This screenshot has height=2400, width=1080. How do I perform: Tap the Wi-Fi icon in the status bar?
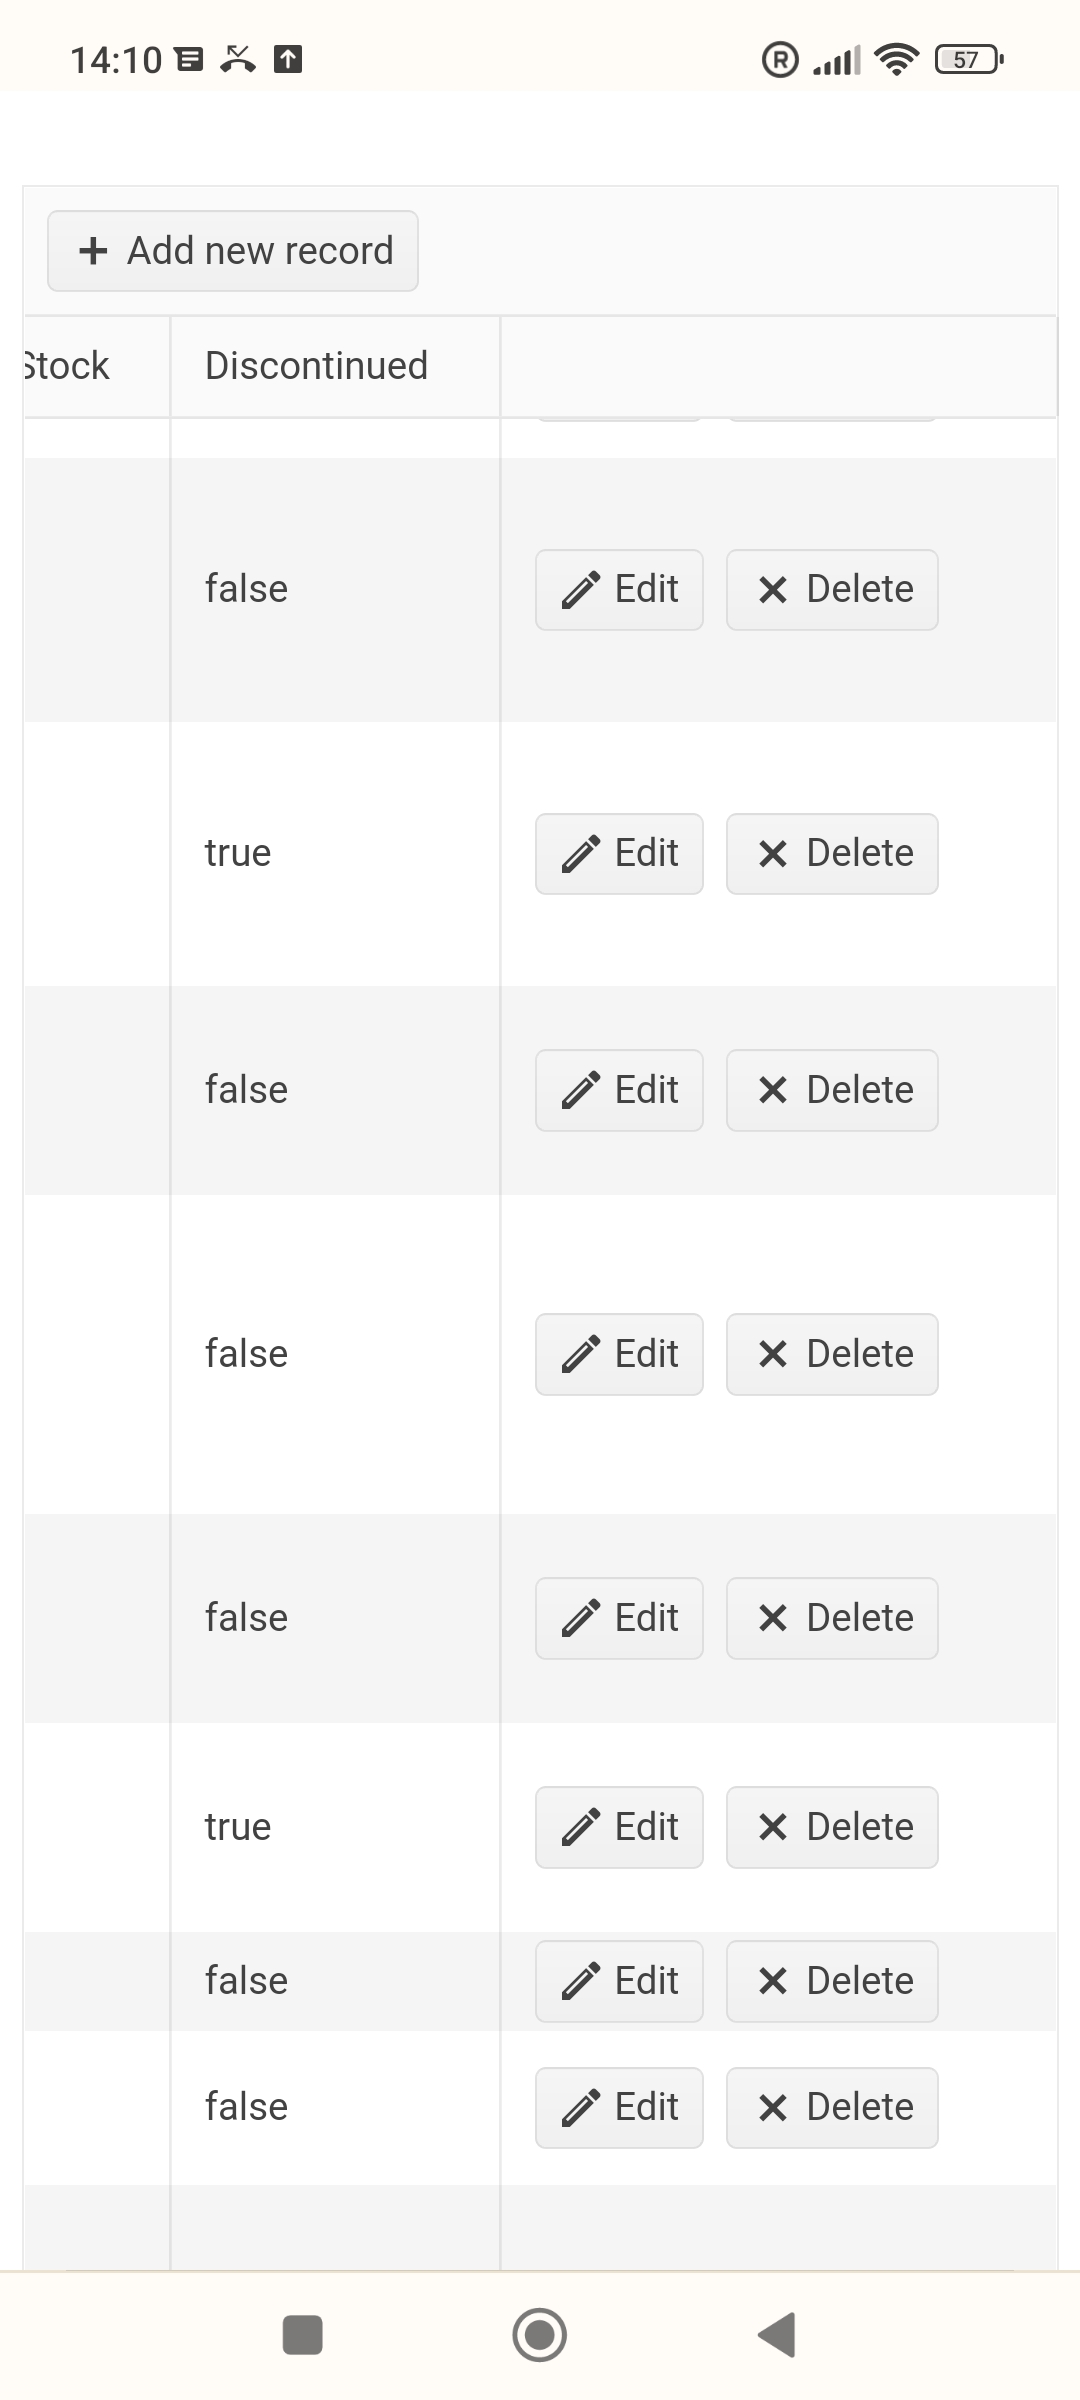click(x=896, y=60)
